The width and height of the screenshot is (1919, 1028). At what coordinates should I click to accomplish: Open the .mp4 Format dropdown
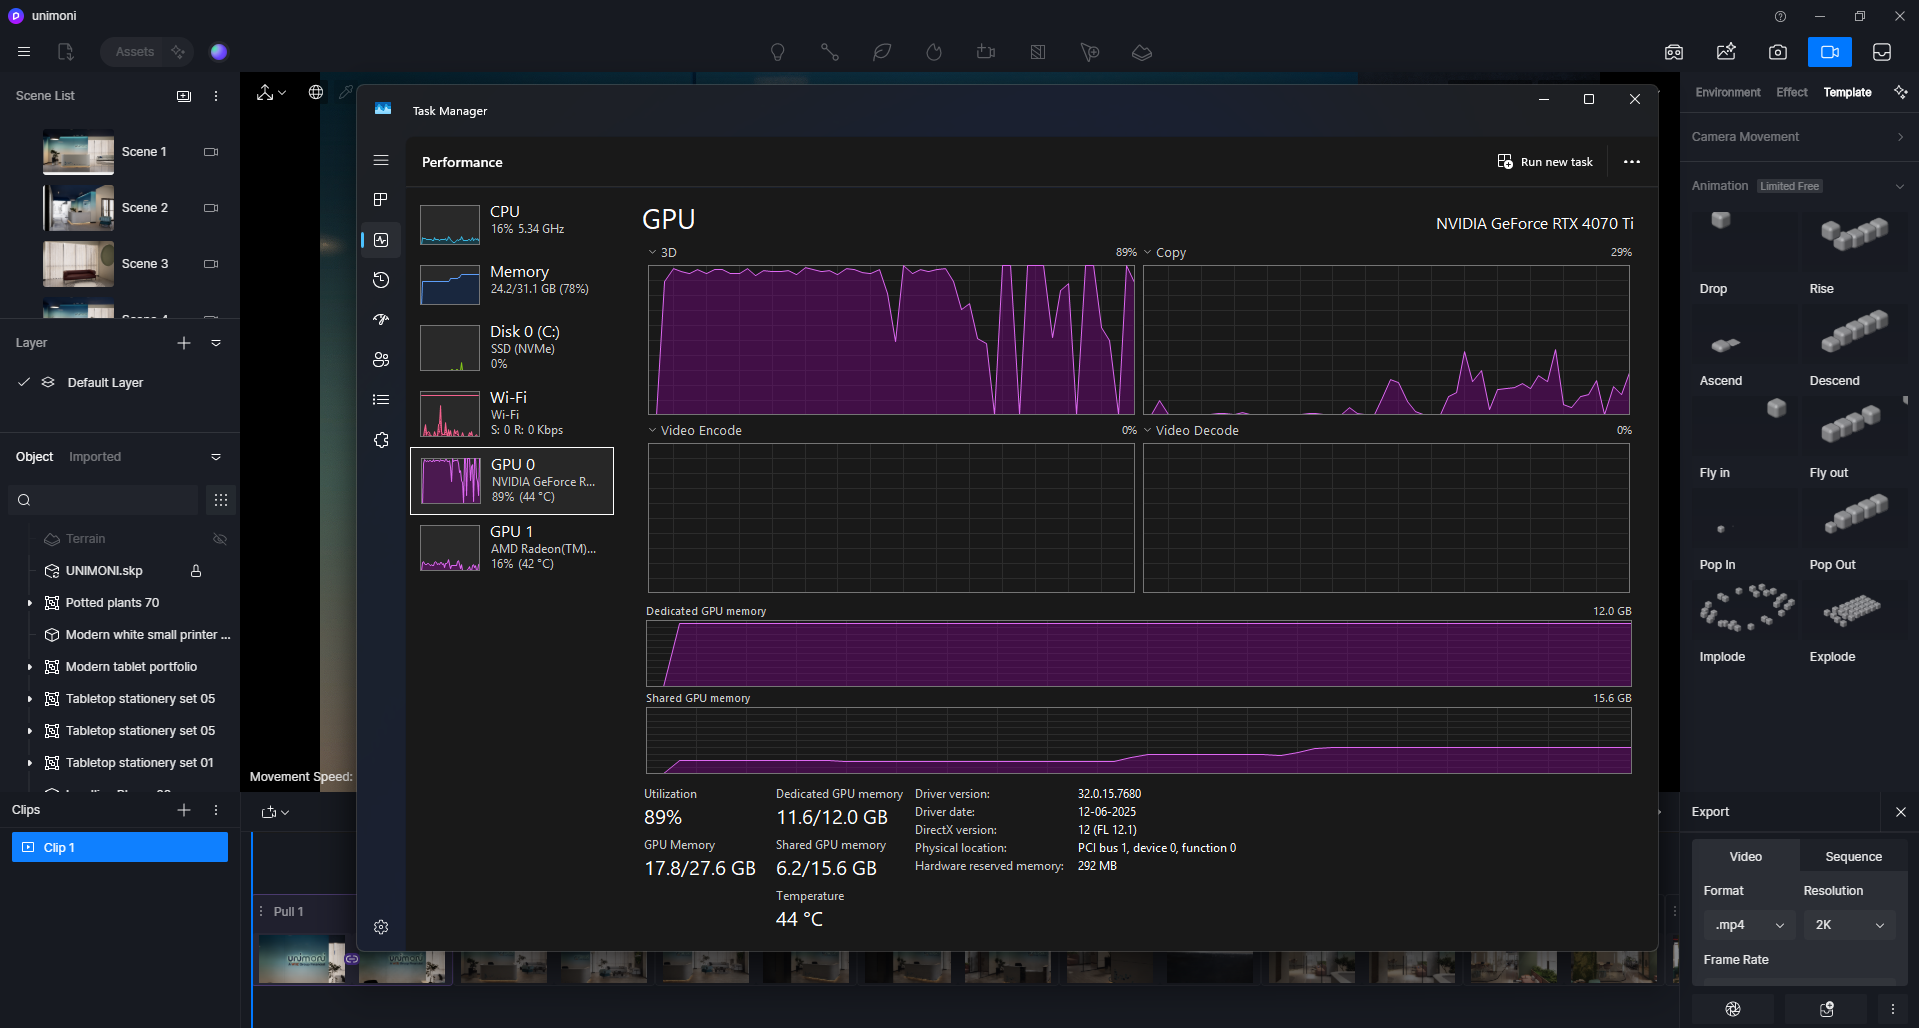point(1749,925)
